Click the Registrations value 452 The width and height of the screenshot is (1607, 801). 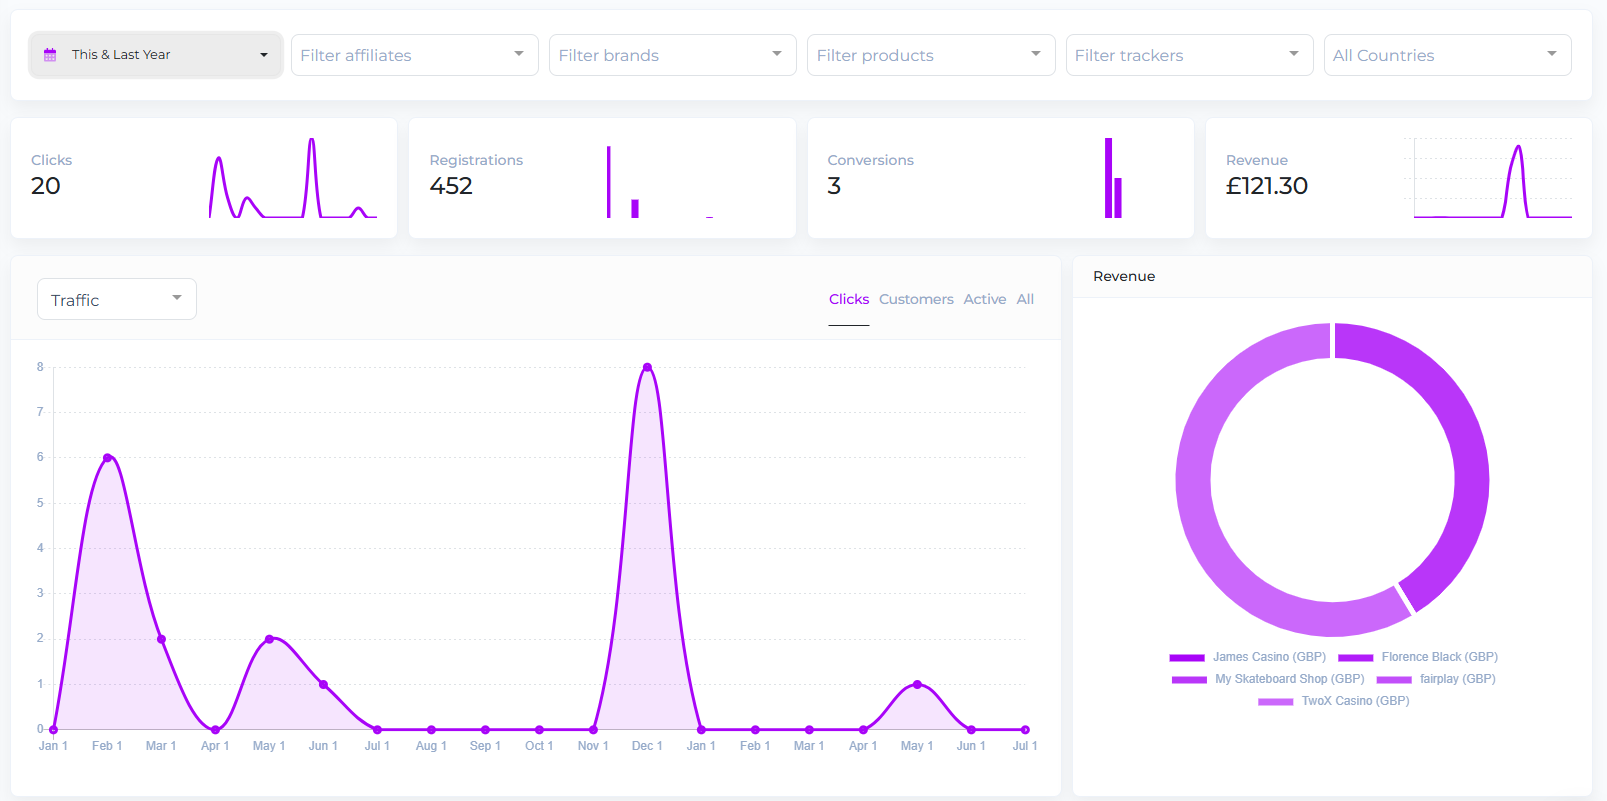pos(451,186)
